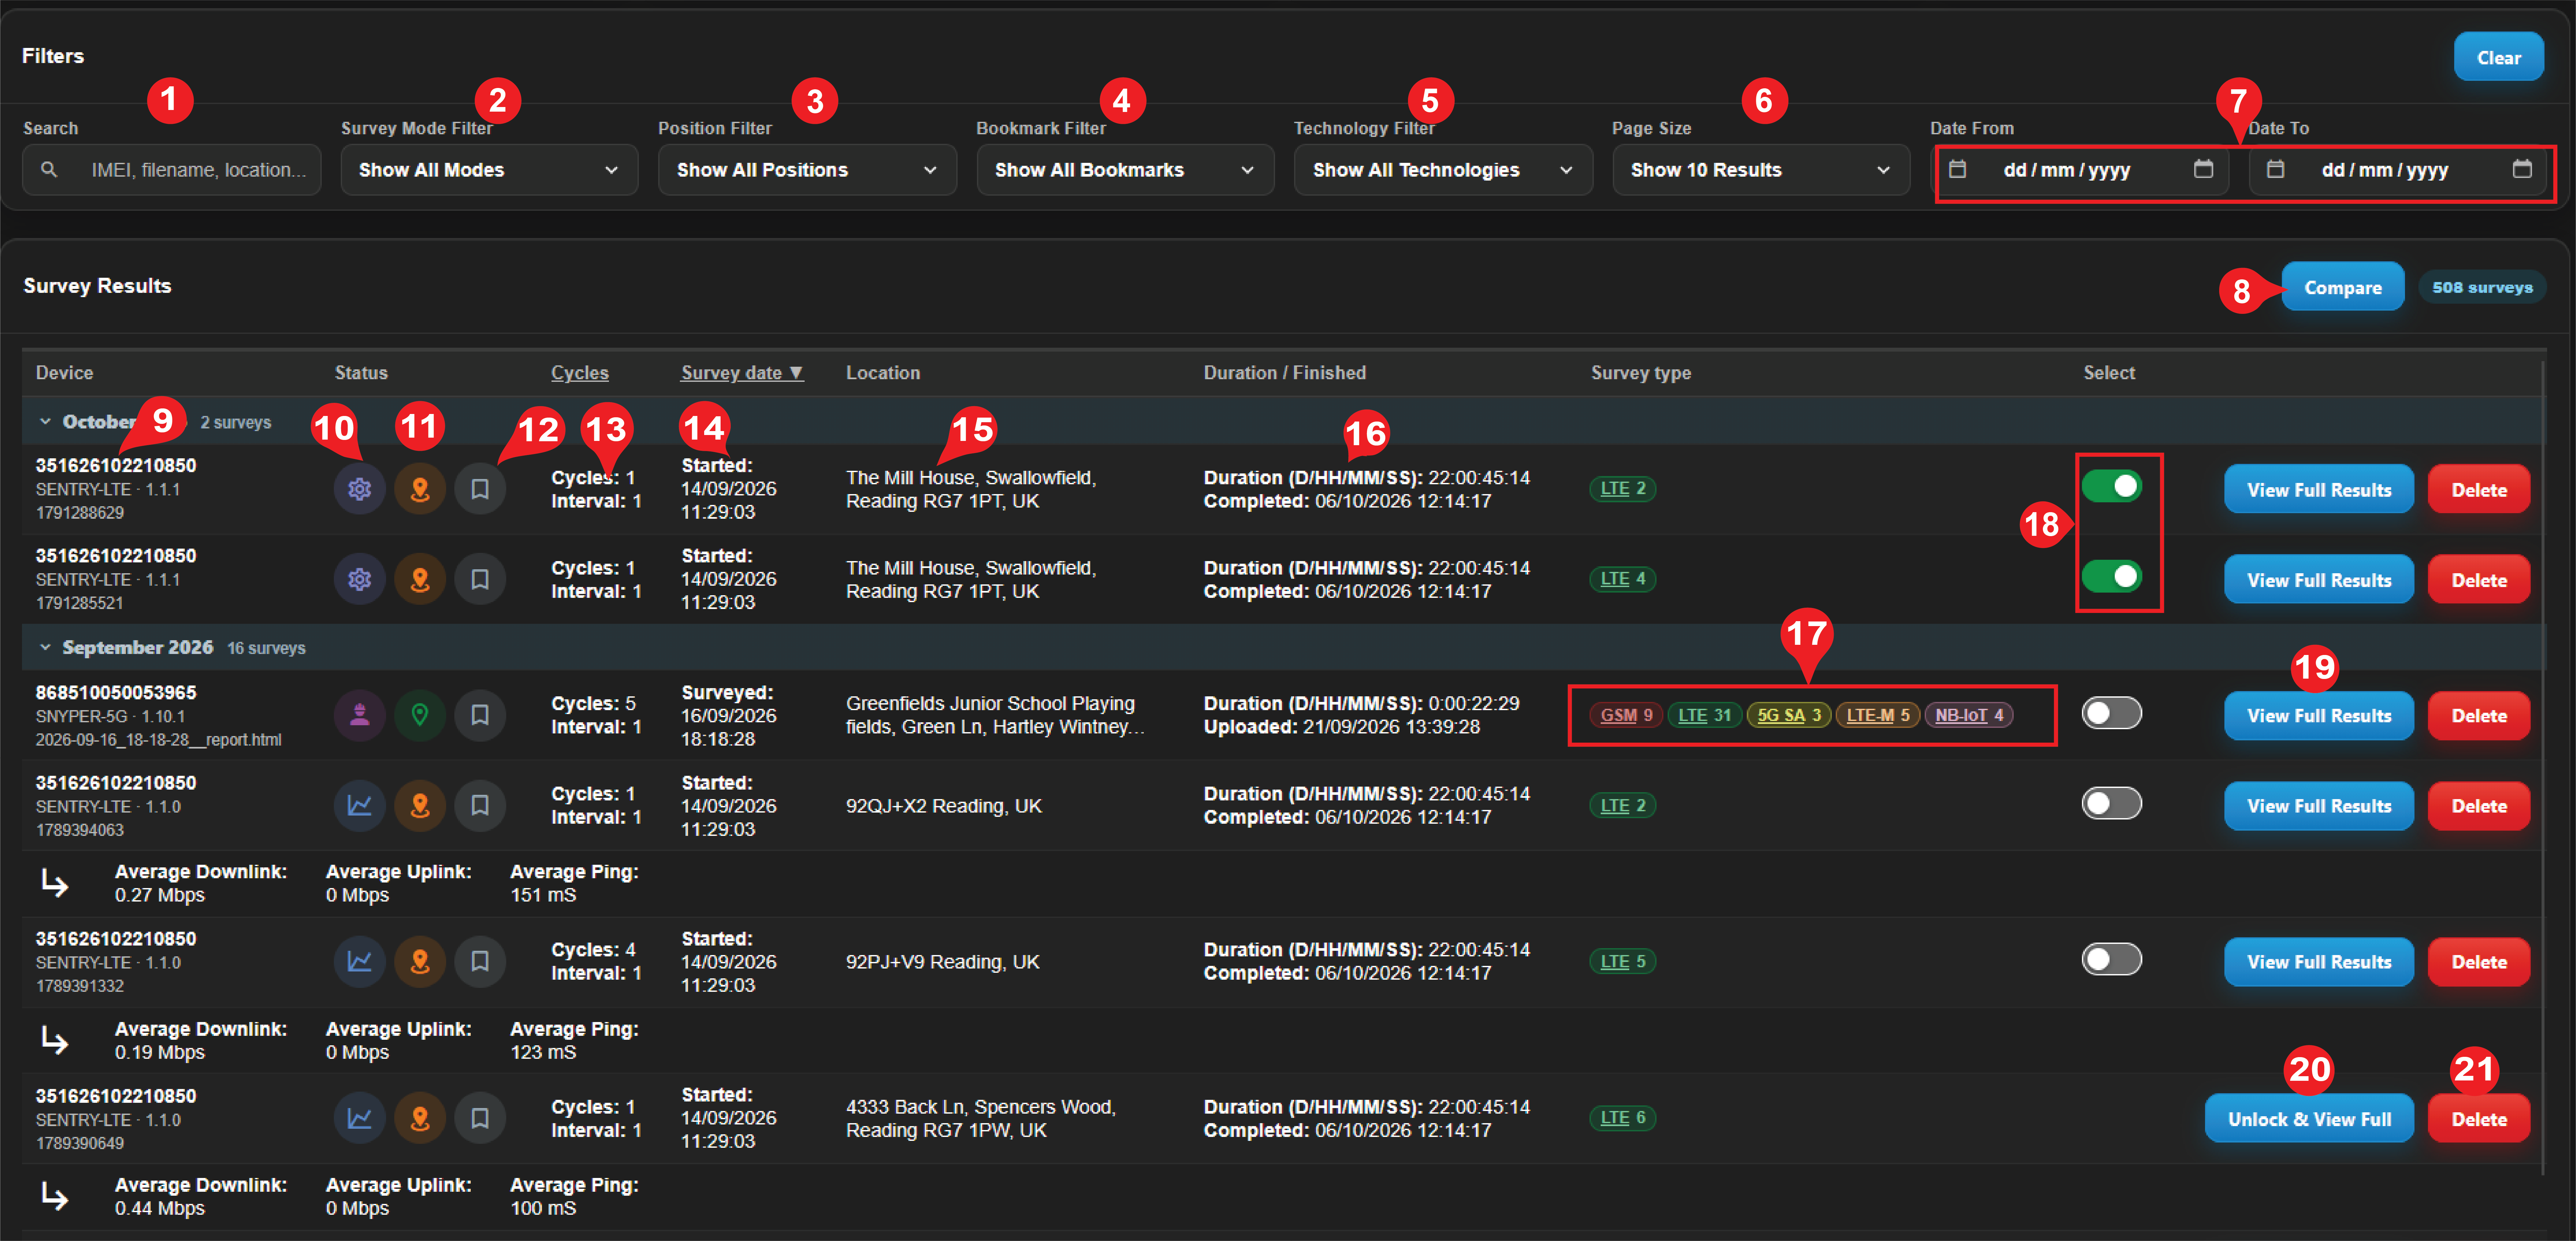
Task: Click the gear status icon for survey 1791288629
Action: coord(359,489)
